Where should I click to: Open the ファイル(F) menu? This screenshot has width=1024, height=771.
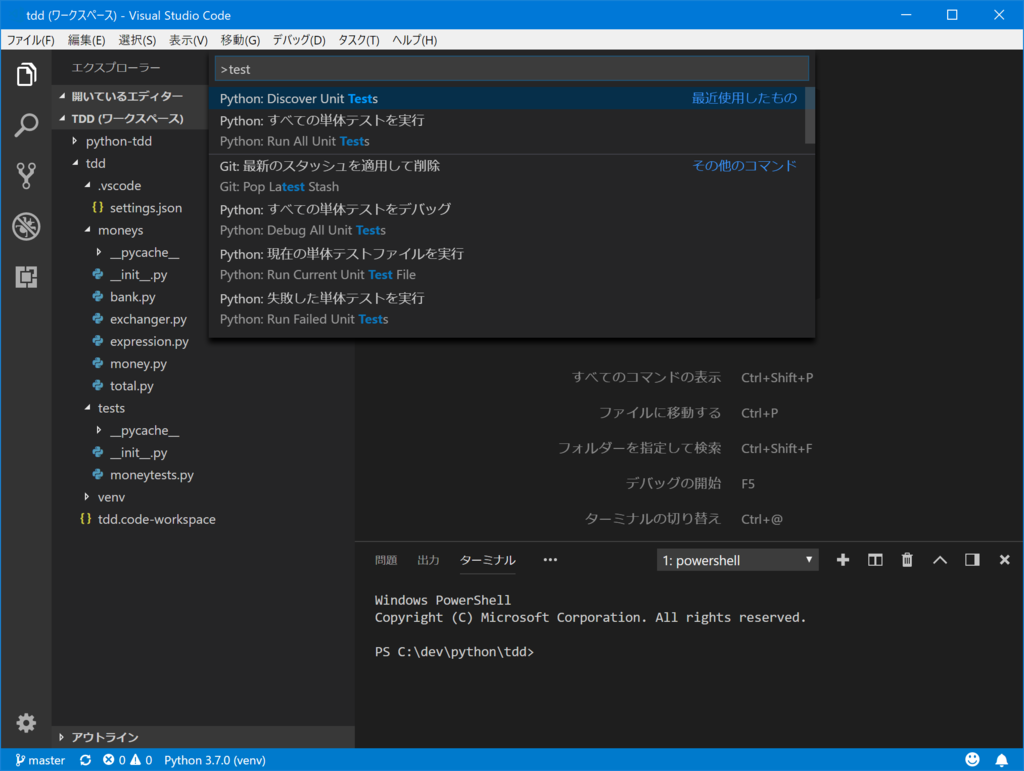pyautogui.click(x=31, y=40)
